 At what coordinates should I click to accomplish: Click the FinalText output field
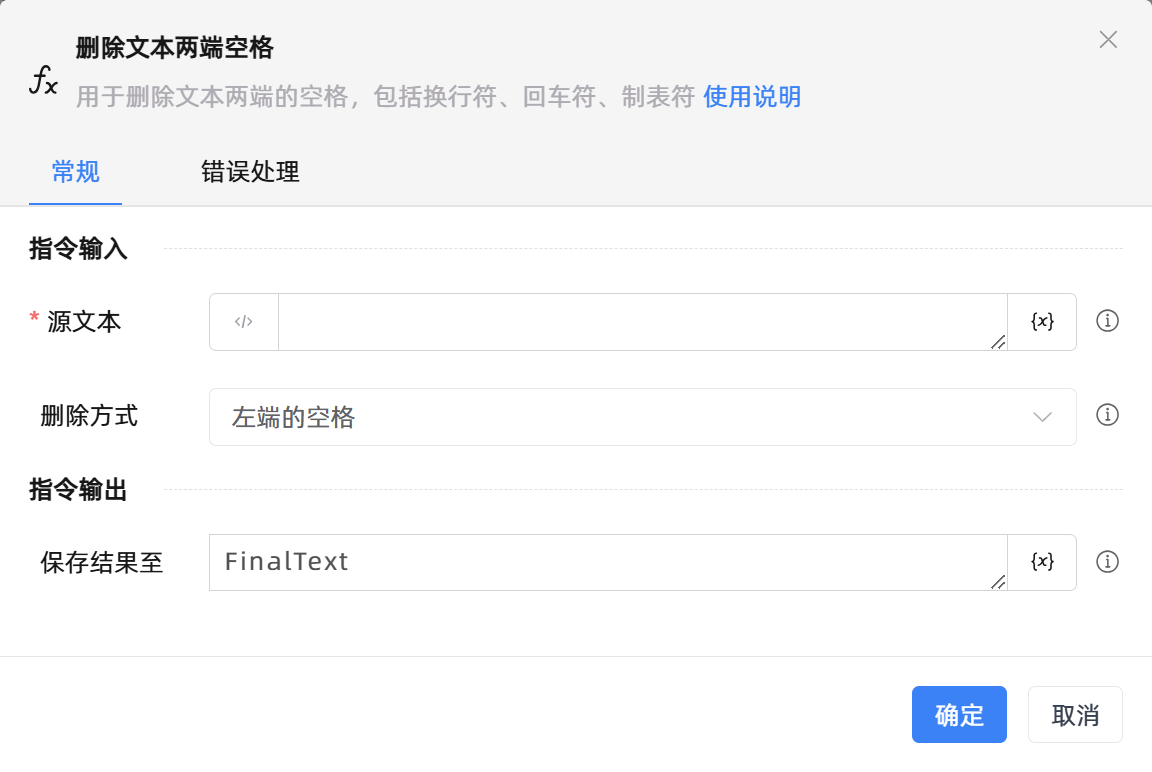coord(606,562)
